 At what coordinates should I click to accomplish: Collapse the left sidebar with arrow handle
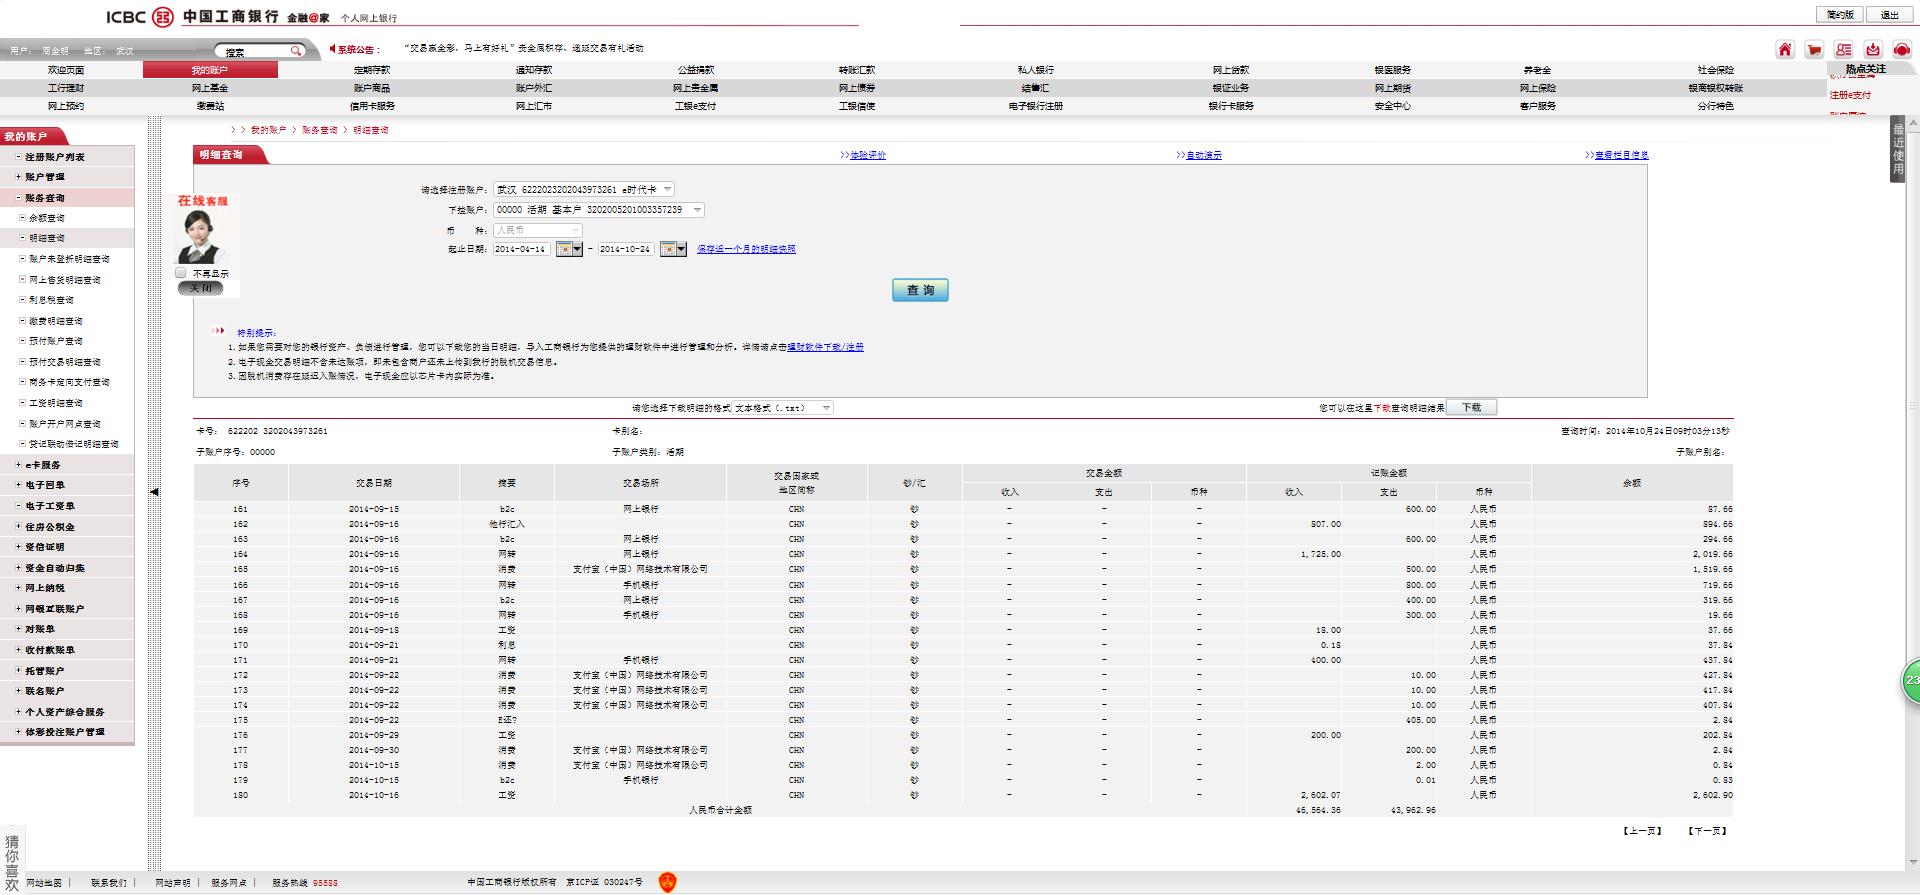[x=154, y=492]
